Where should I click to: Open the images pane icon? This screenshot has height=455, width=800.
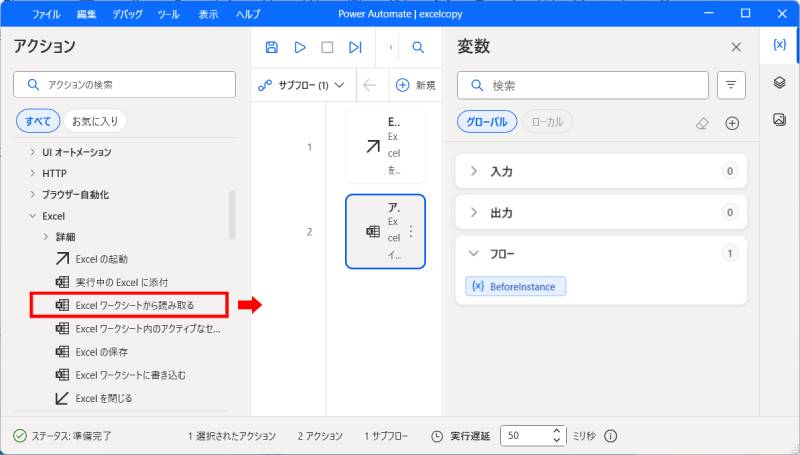pyautogui.click(x=780, y=119)
